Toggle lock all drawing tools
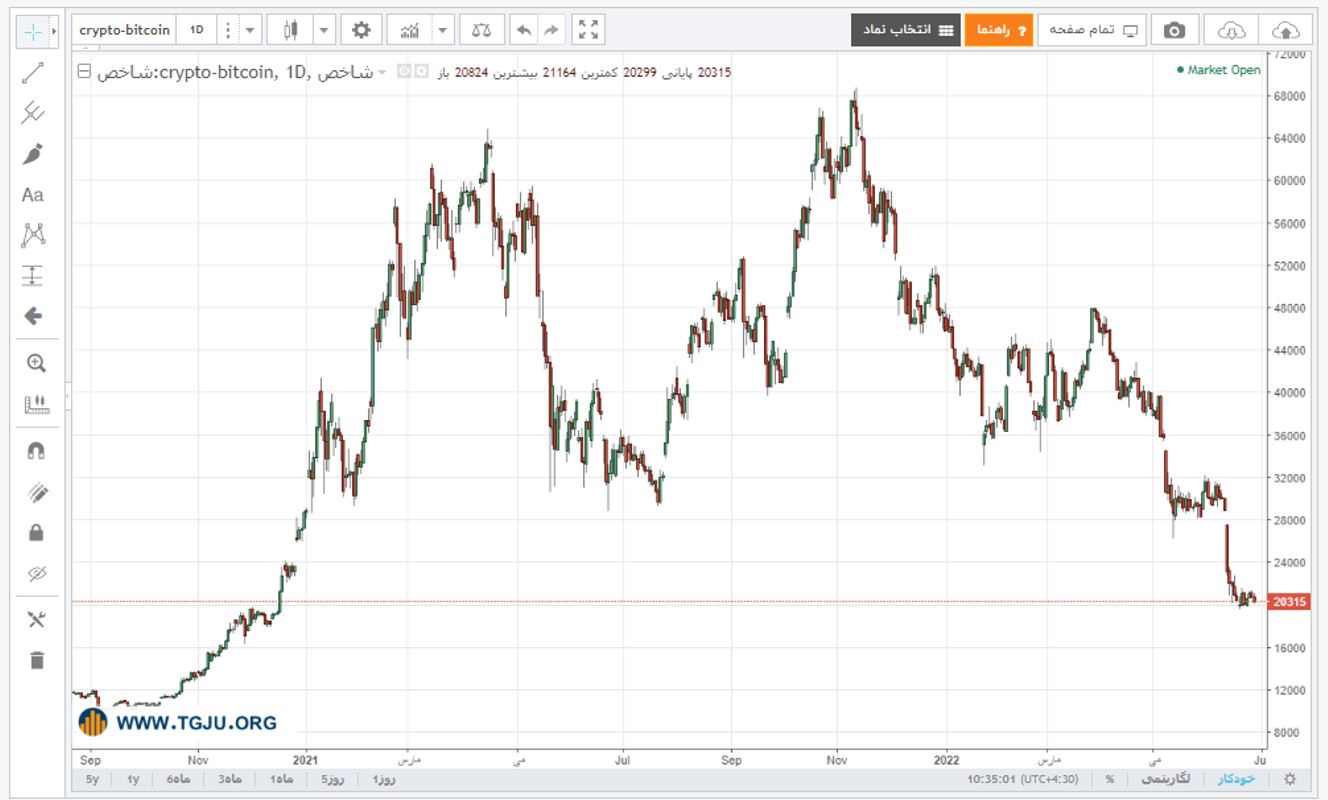The height and width of the screenshot is (800, 1328). (36, 532)
